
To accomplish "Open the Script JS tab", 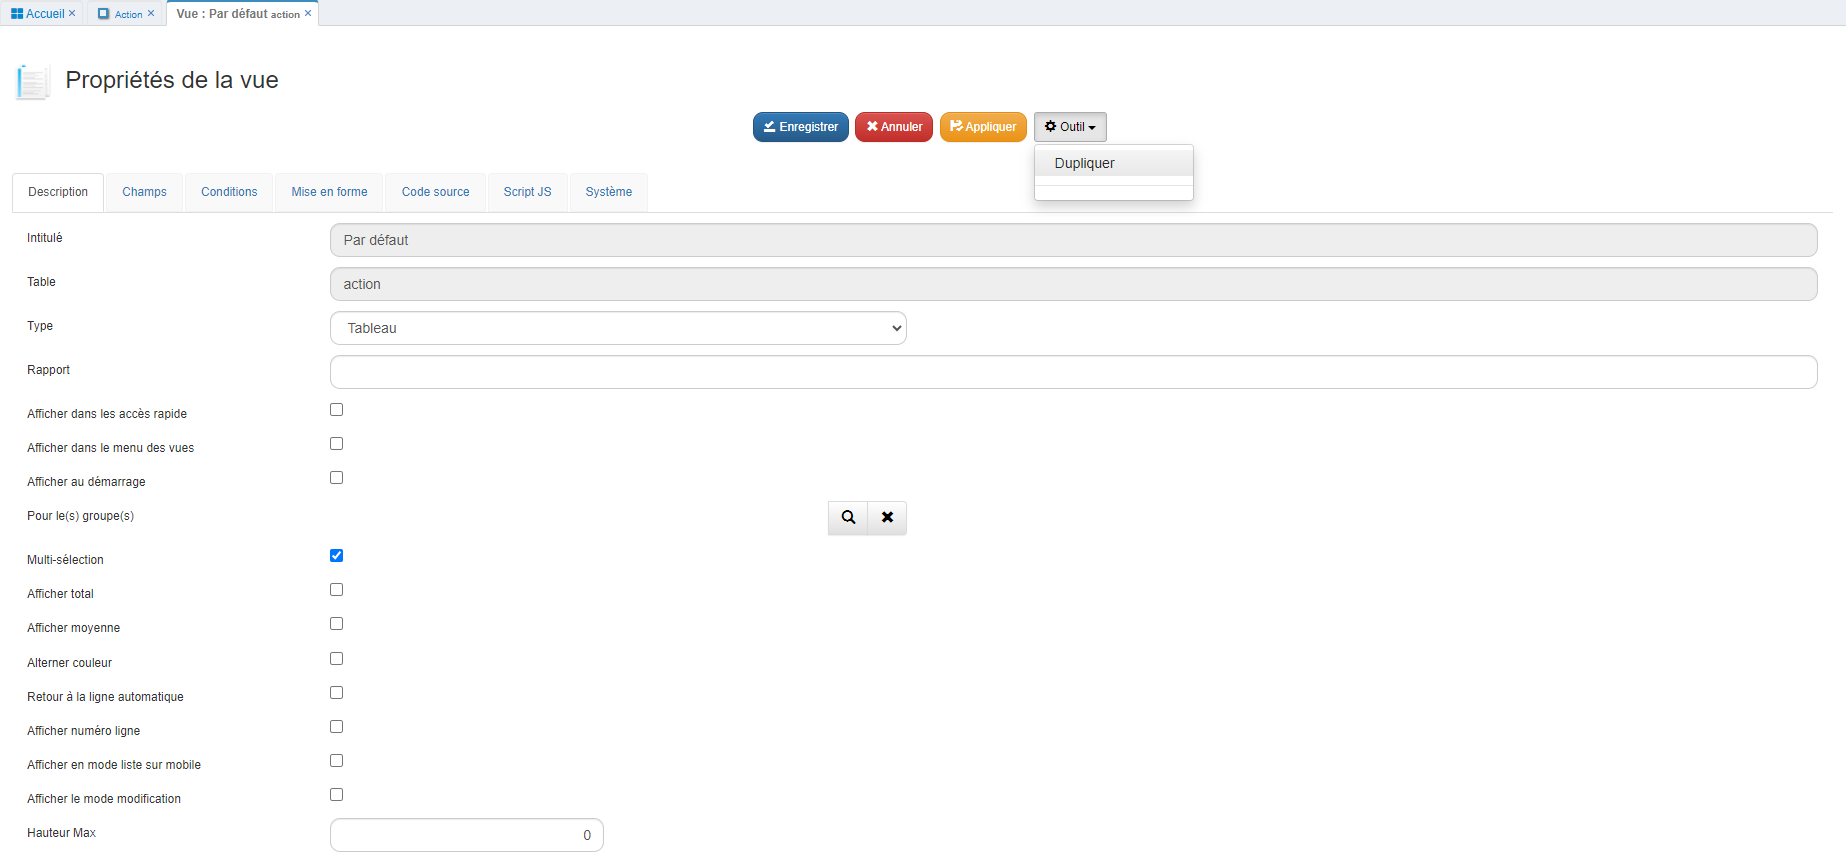I will [527, 192].
